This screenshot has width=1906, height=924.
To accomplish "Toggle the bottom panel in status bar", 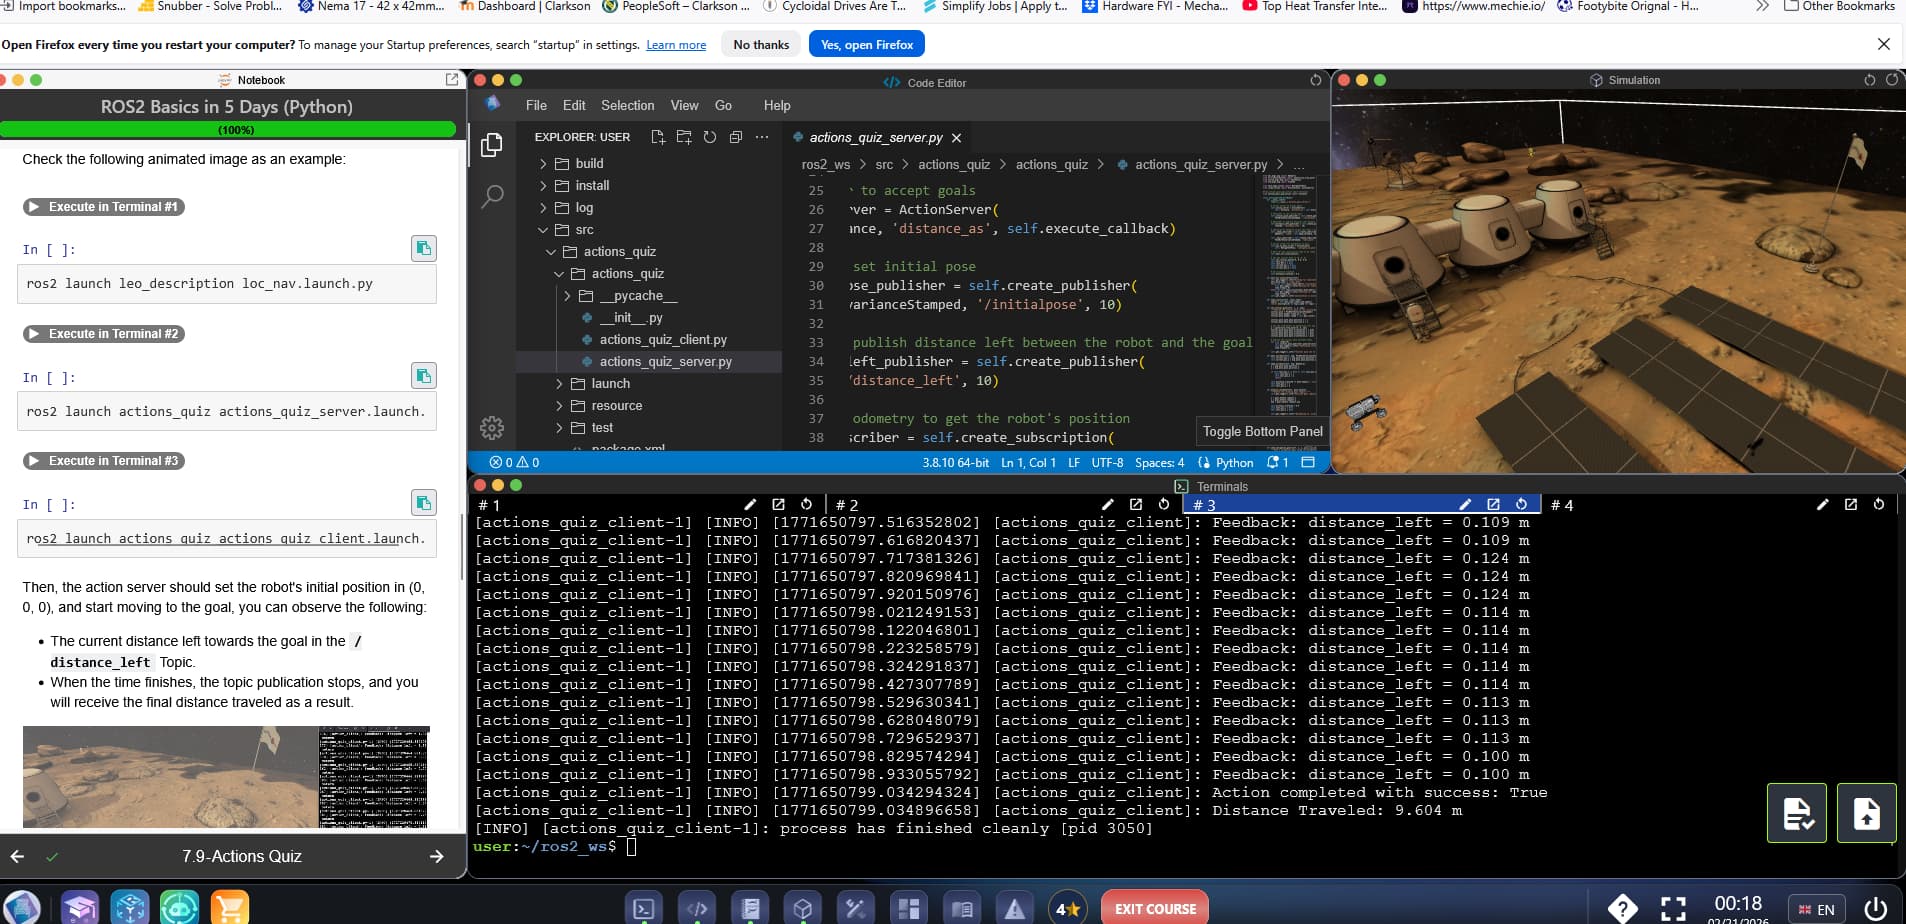I will [x=1308, y=462].
